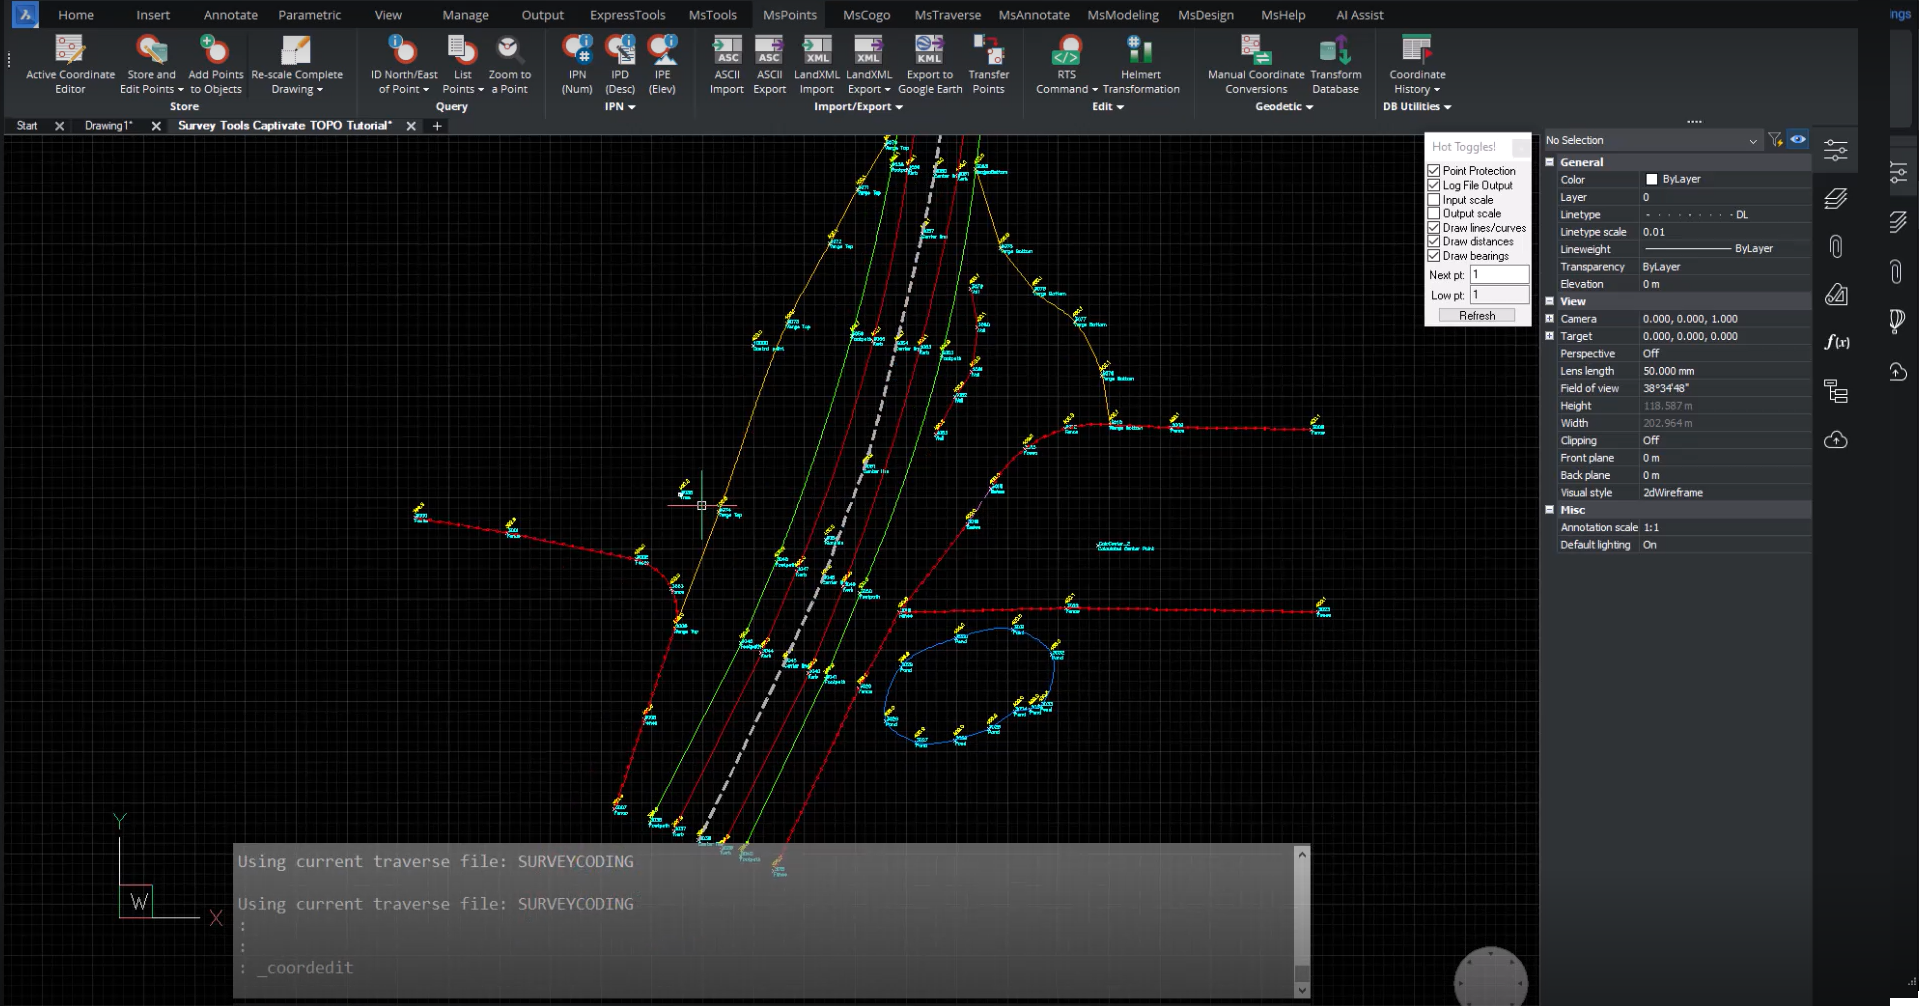Enable the Input scale checkbox
This screenshot has height=1006, width=1919.
point(1434,199)
